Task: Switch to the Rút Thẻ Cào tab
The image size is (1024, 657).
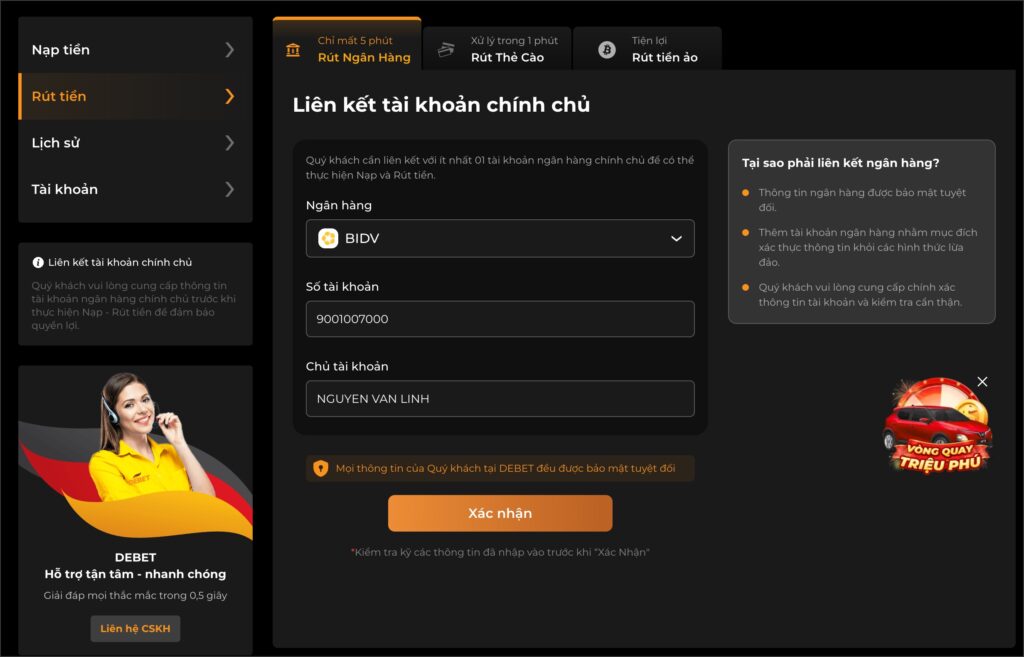Action: point(498,49)
